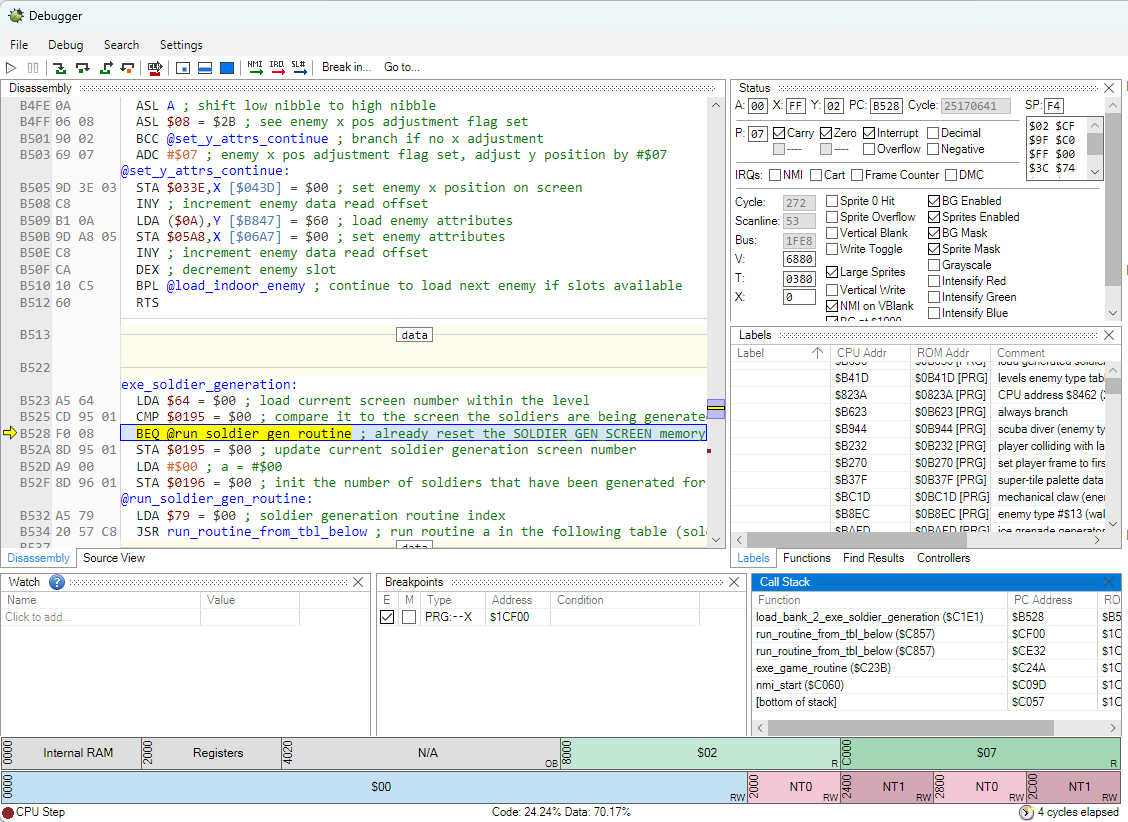Screen dimensions: 1128x822
Task: Open the Break in... dropdown
Action: (346, 68)
